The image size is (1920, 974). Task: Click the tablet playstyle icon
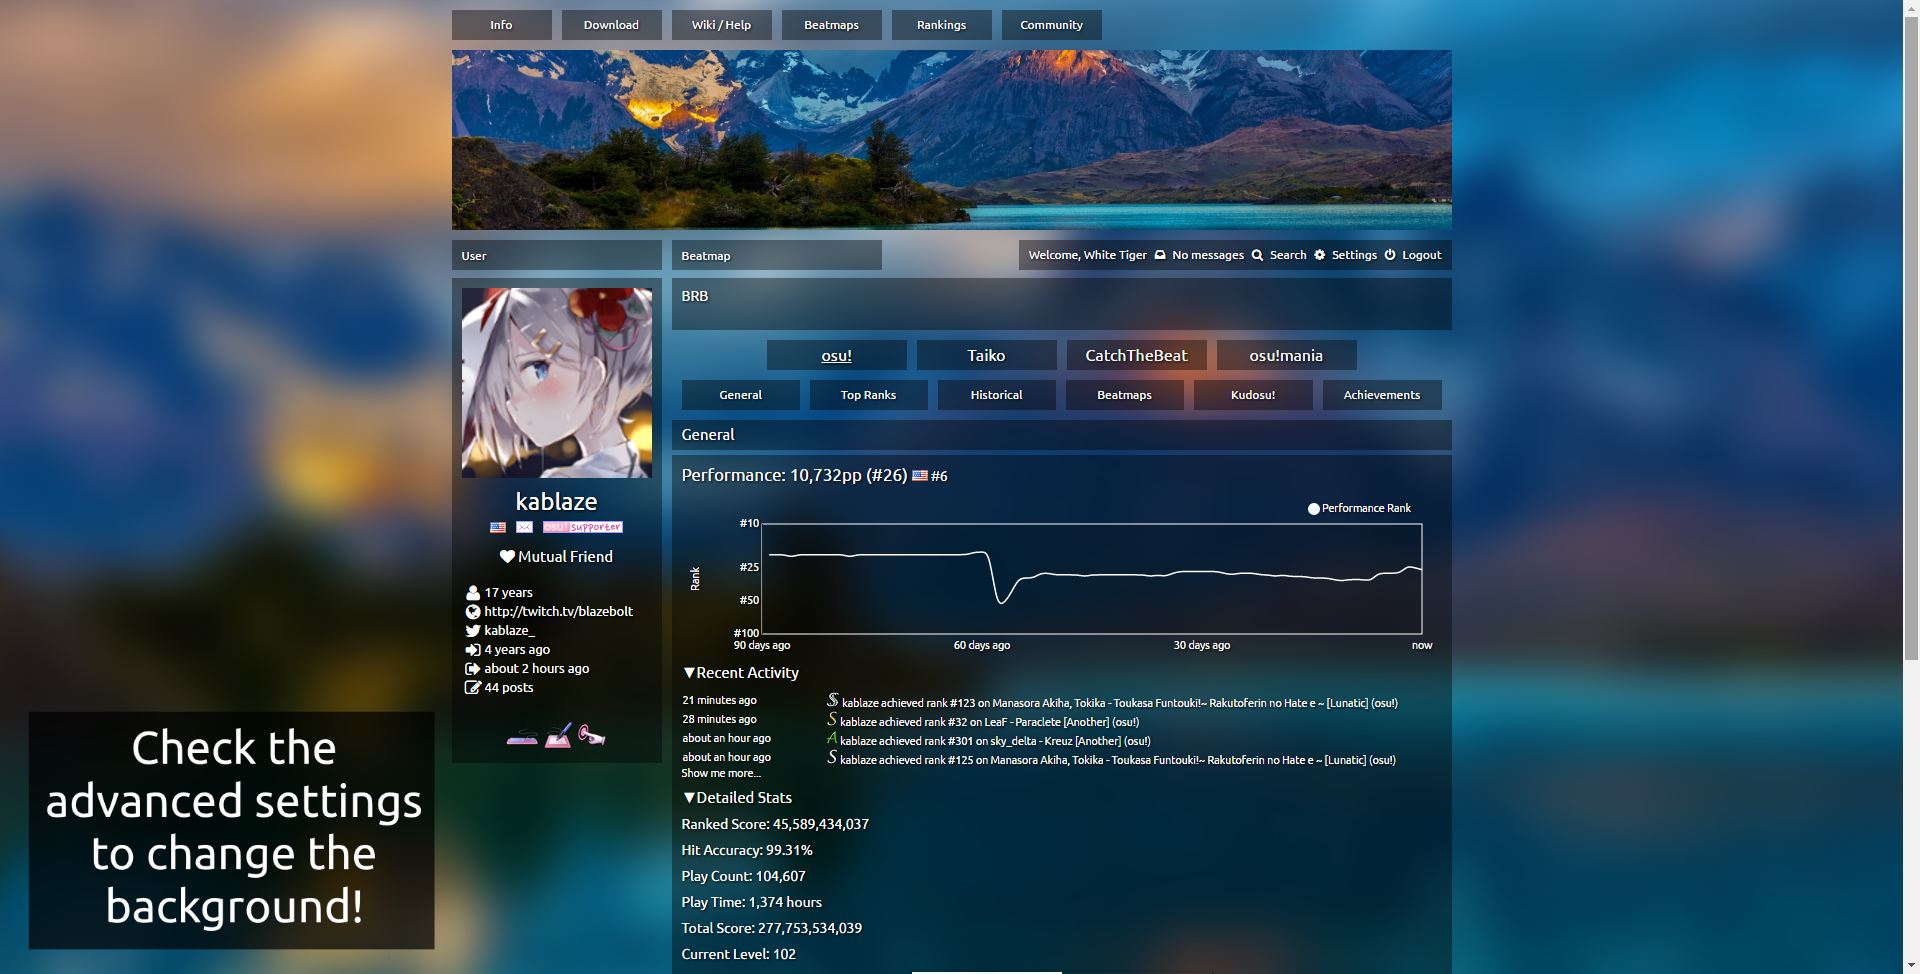tap(558, 736)
